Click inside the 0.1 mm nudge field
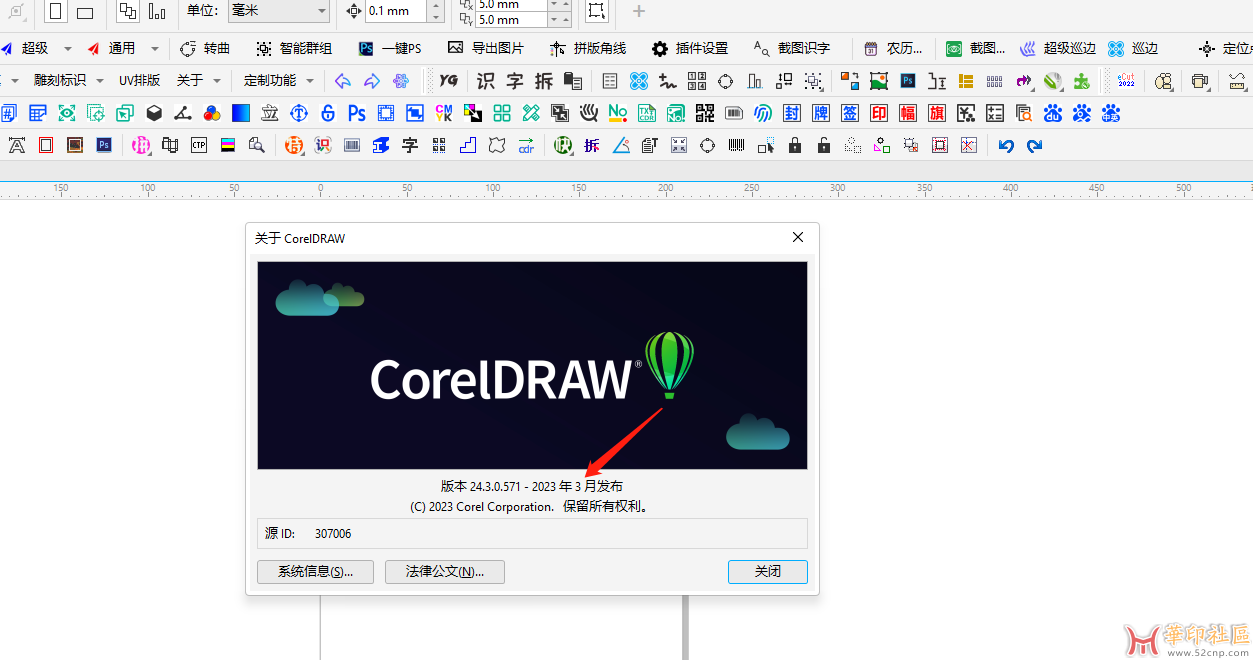 point(395,11)
